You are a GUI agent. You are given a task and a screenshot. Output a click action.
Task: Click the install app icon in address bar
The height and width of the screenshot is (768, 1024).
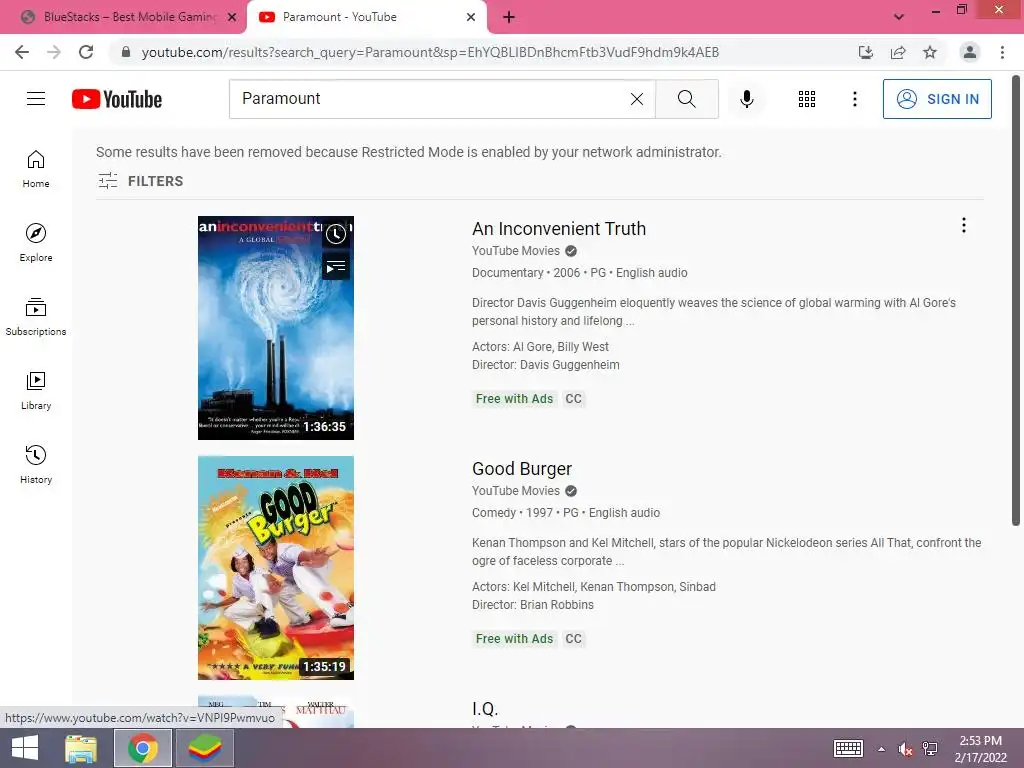tap(866, 52)
